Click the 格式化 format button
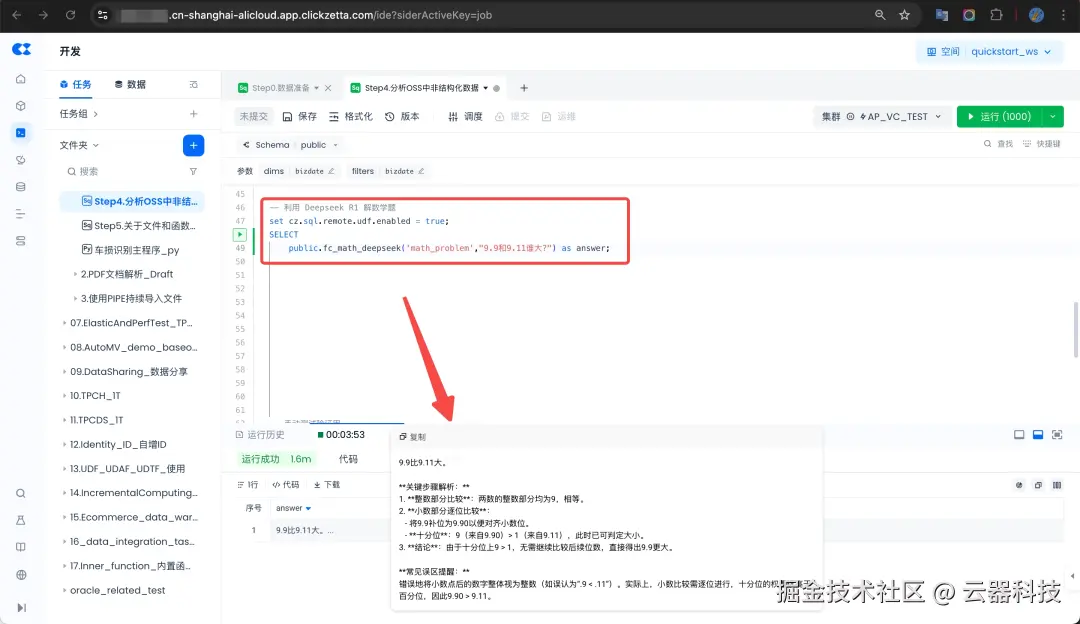1080x624 pixels. point(351,116)
